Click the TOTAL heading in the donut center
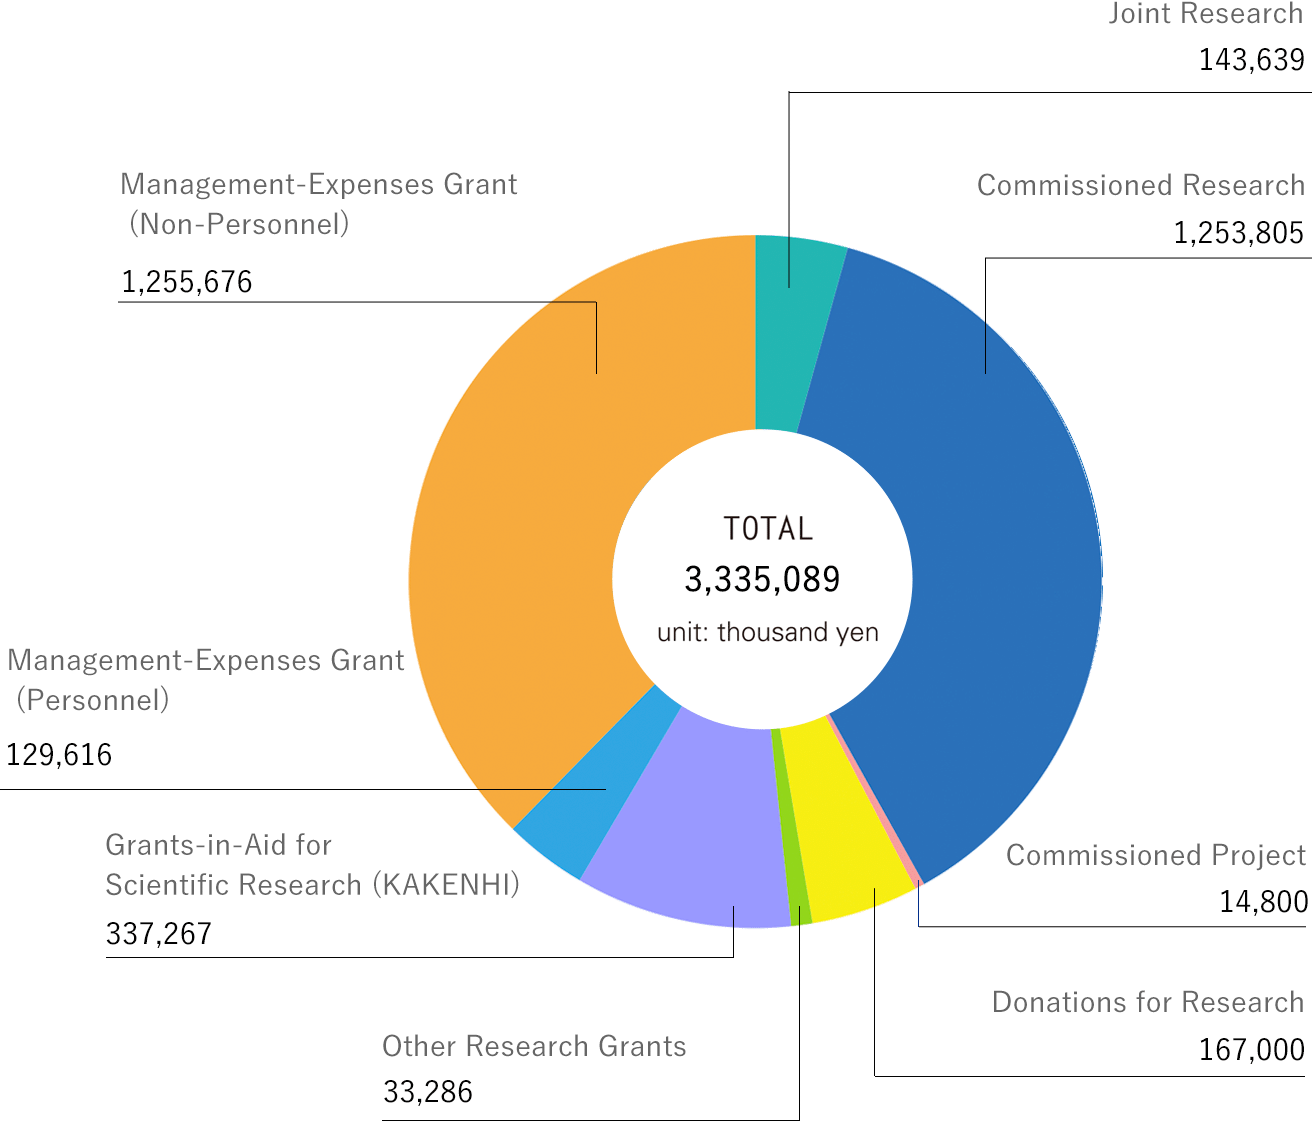 tap(767, 529)
